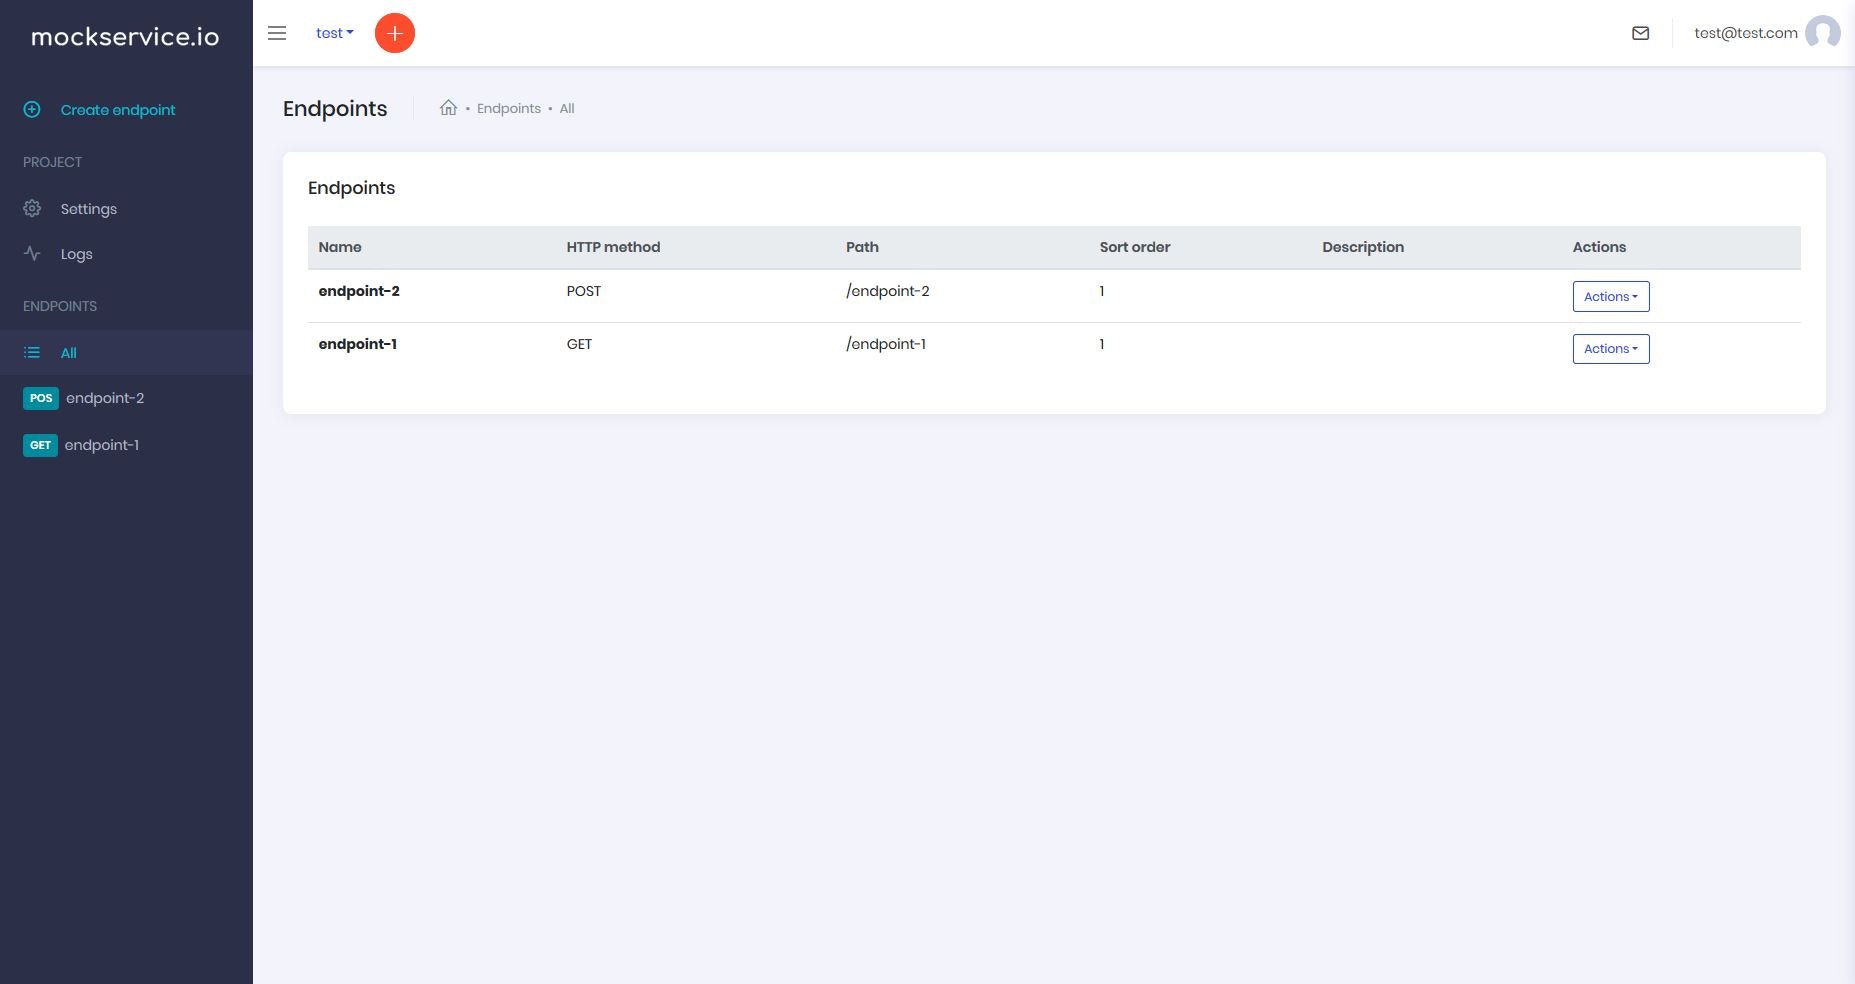1855x984 pixels.
Task: Click the Create endpoint link
Action: [x=117, y=109]
